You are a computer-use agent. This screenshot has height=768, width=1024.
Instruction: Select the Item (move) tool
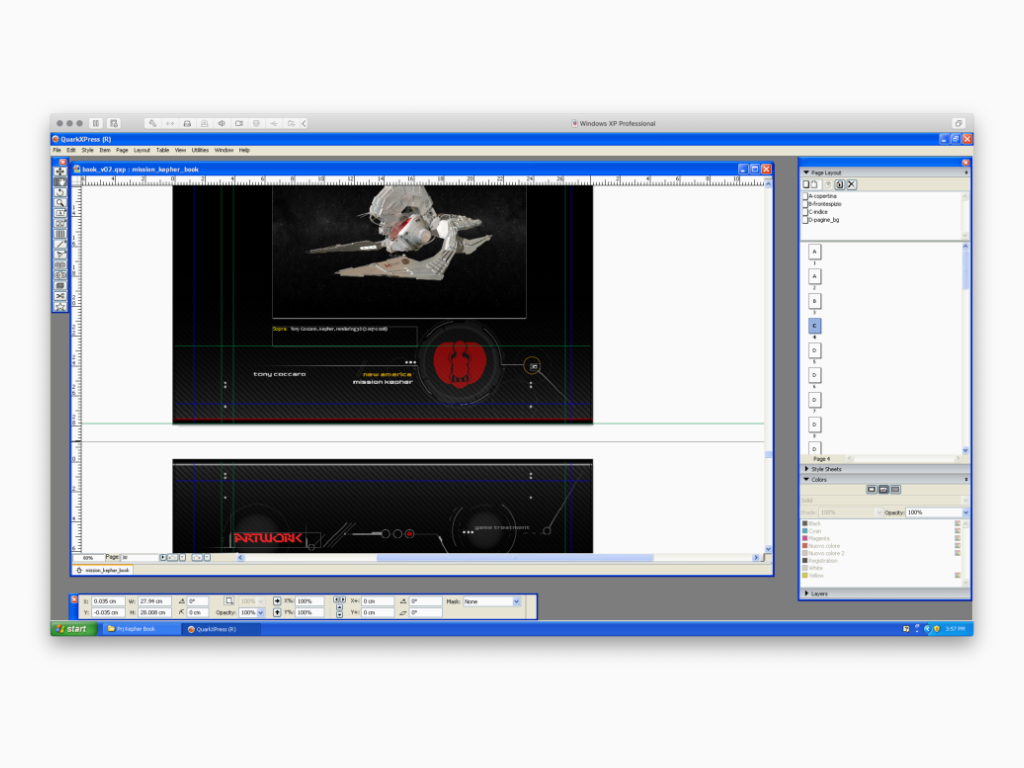pyautogui.click(x=60, y=171)
